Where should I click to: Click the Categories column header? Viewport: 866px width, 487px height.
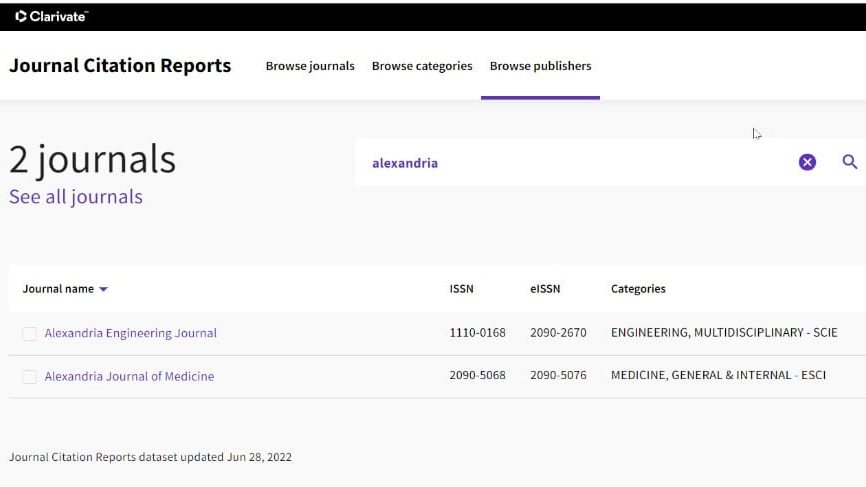coord(638,289)
